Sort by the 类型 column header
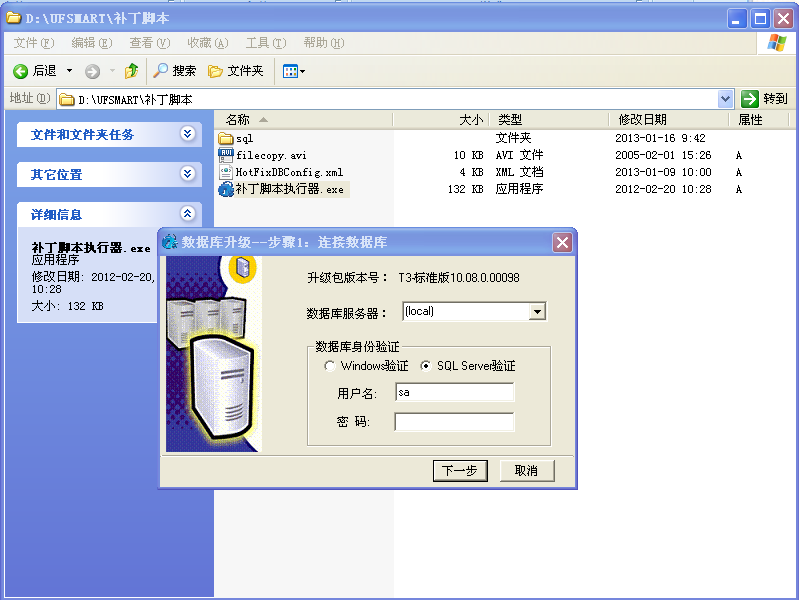 click(549, 120)
